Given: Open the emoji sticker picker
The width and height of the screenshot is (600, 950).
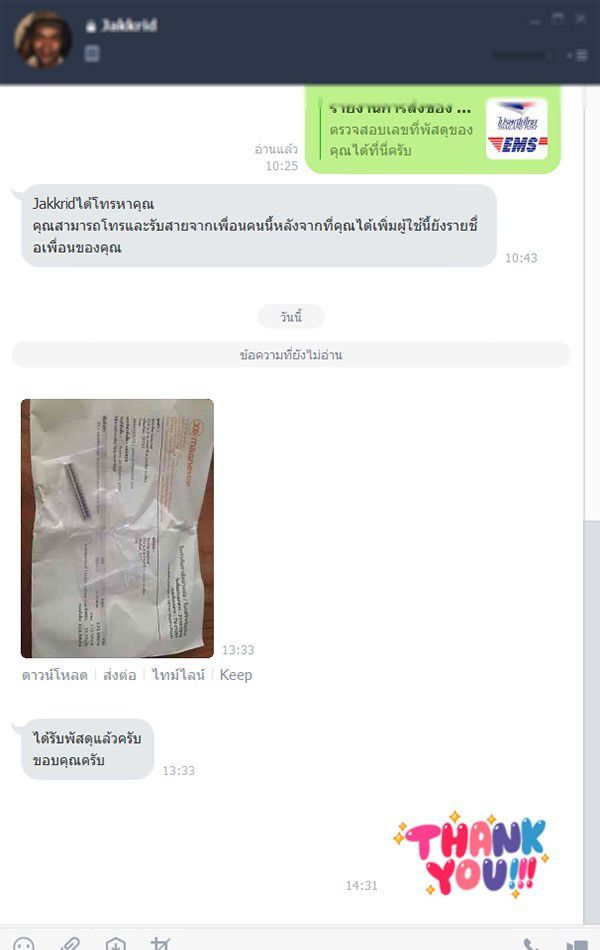Looking at the screenshot, I should click(24, 945).
